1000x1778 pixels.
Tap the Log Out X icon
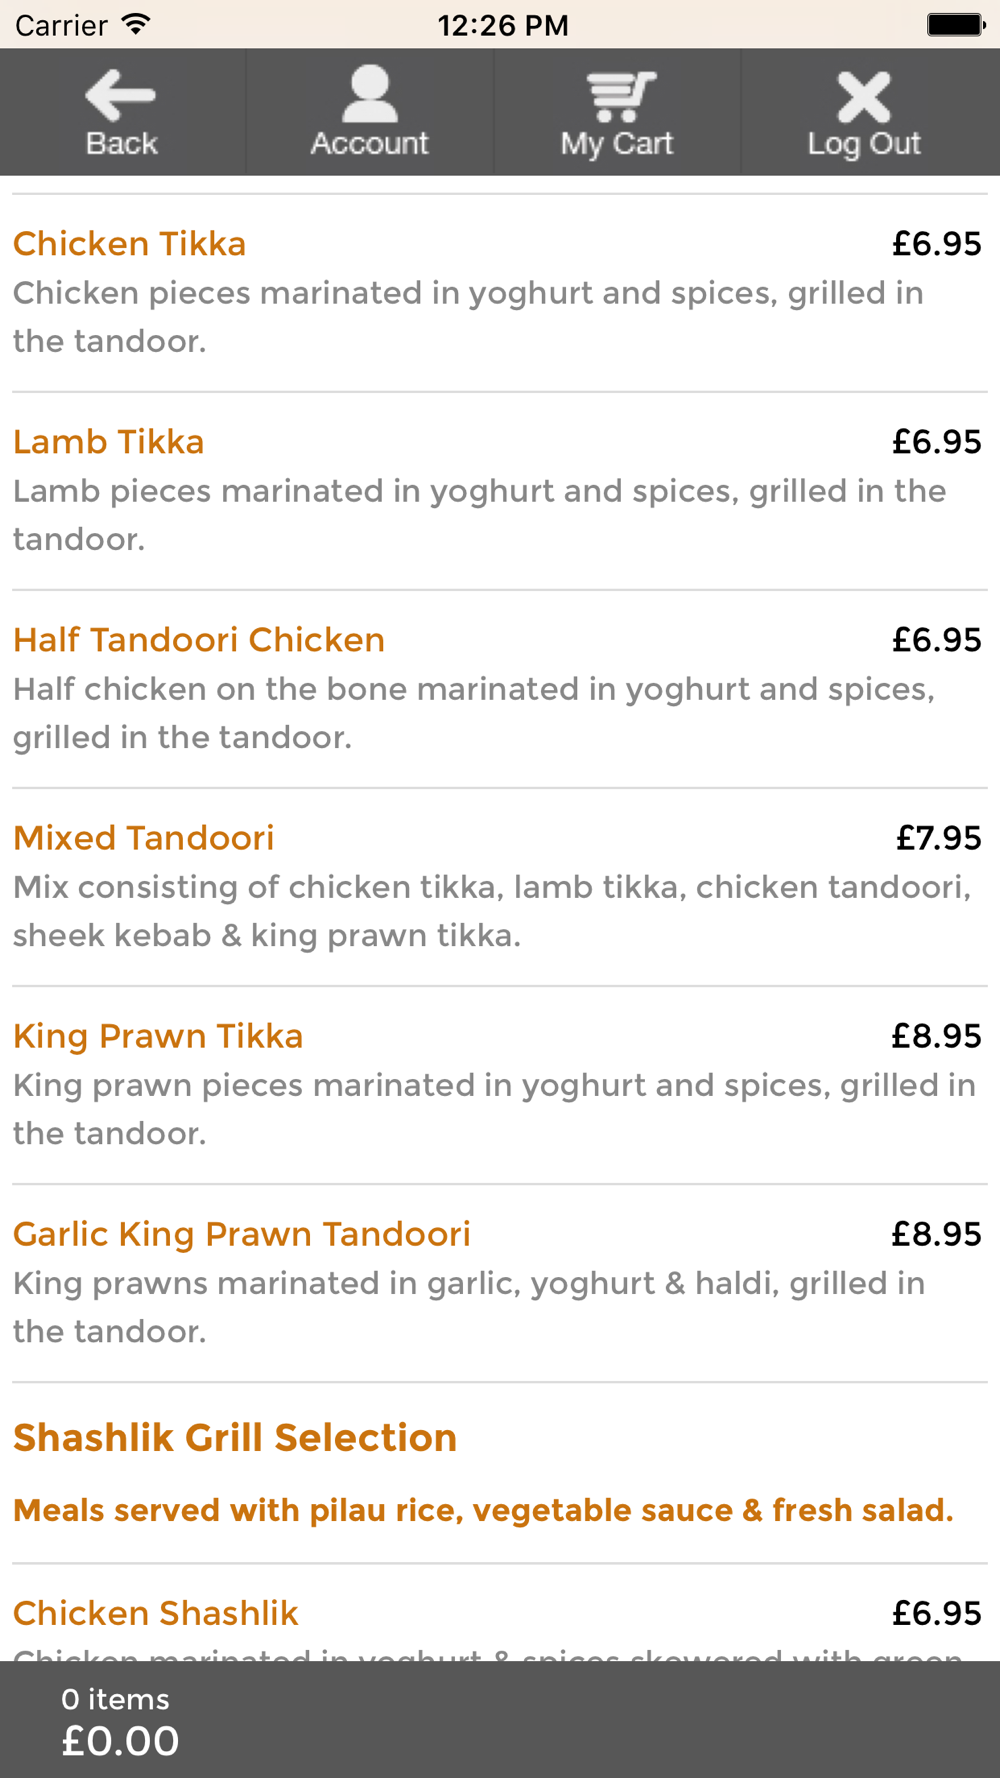point(864,96)
